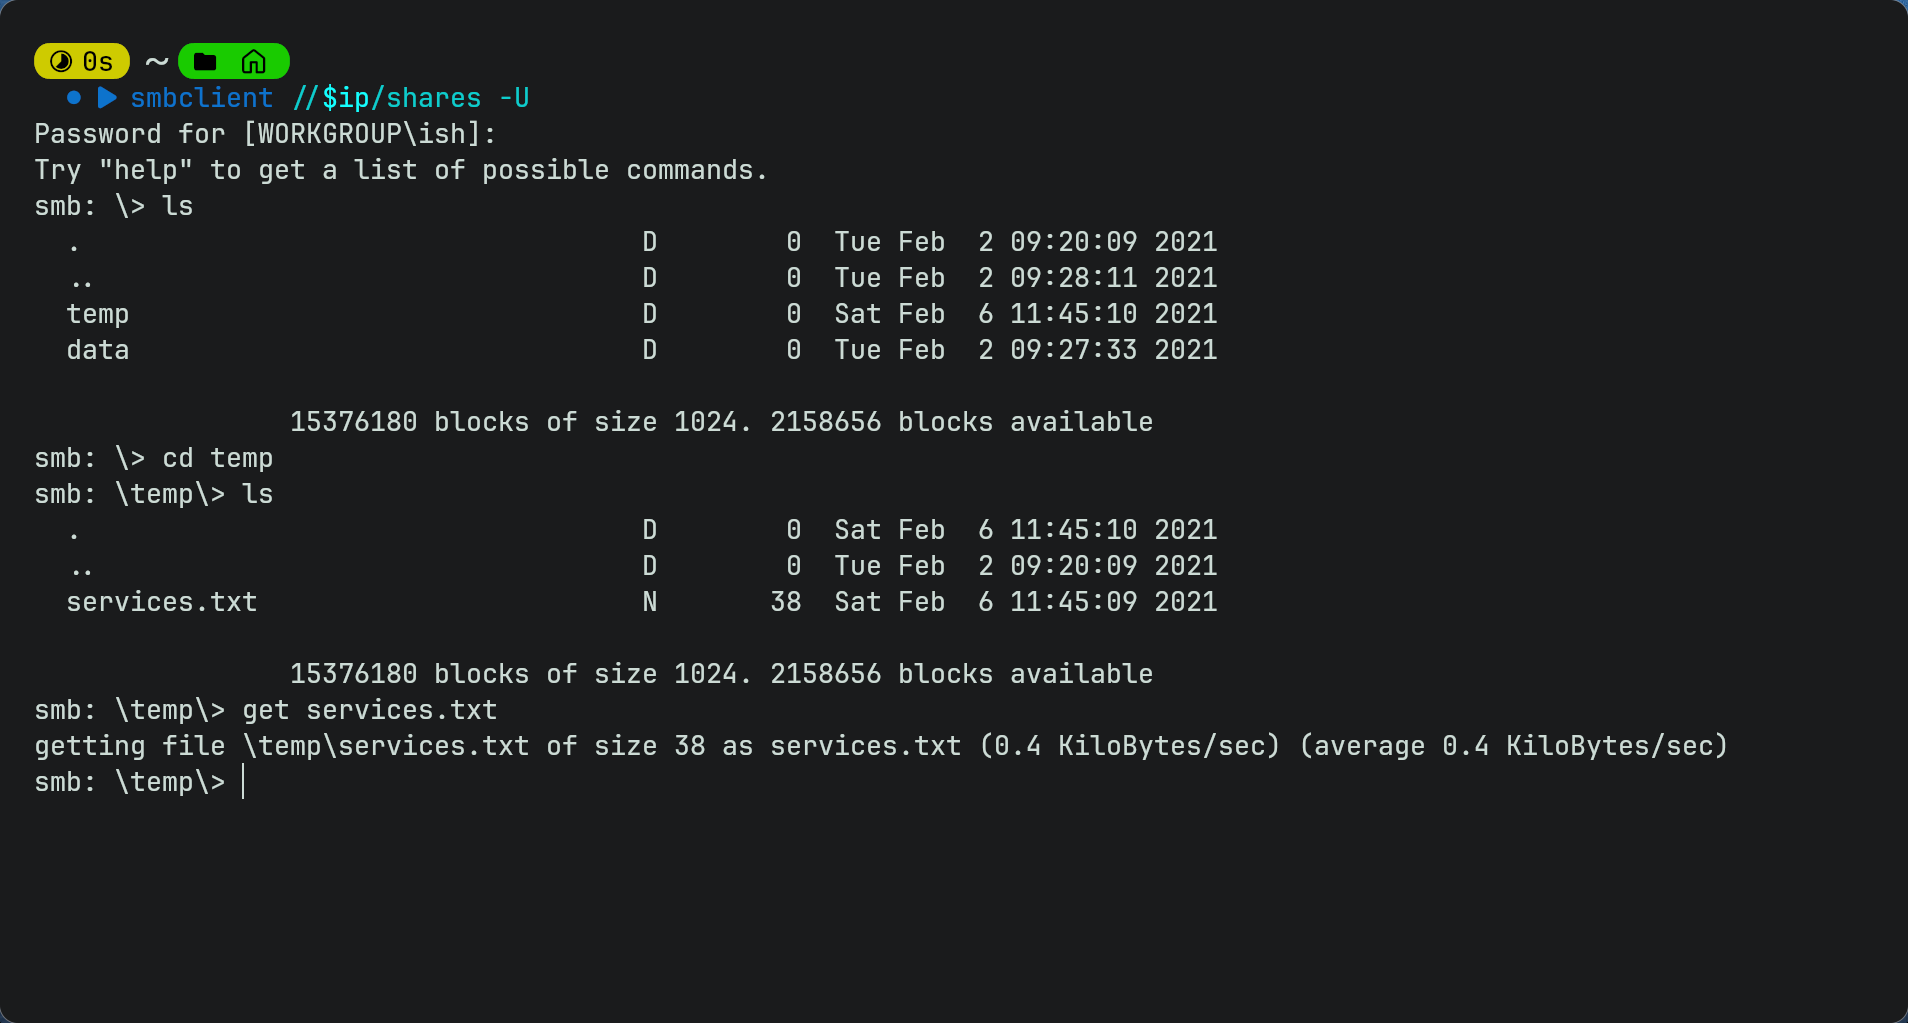Click the 'getting file' transfer output line
This screenshot has height=1023, width=1908.
point(881,746)
